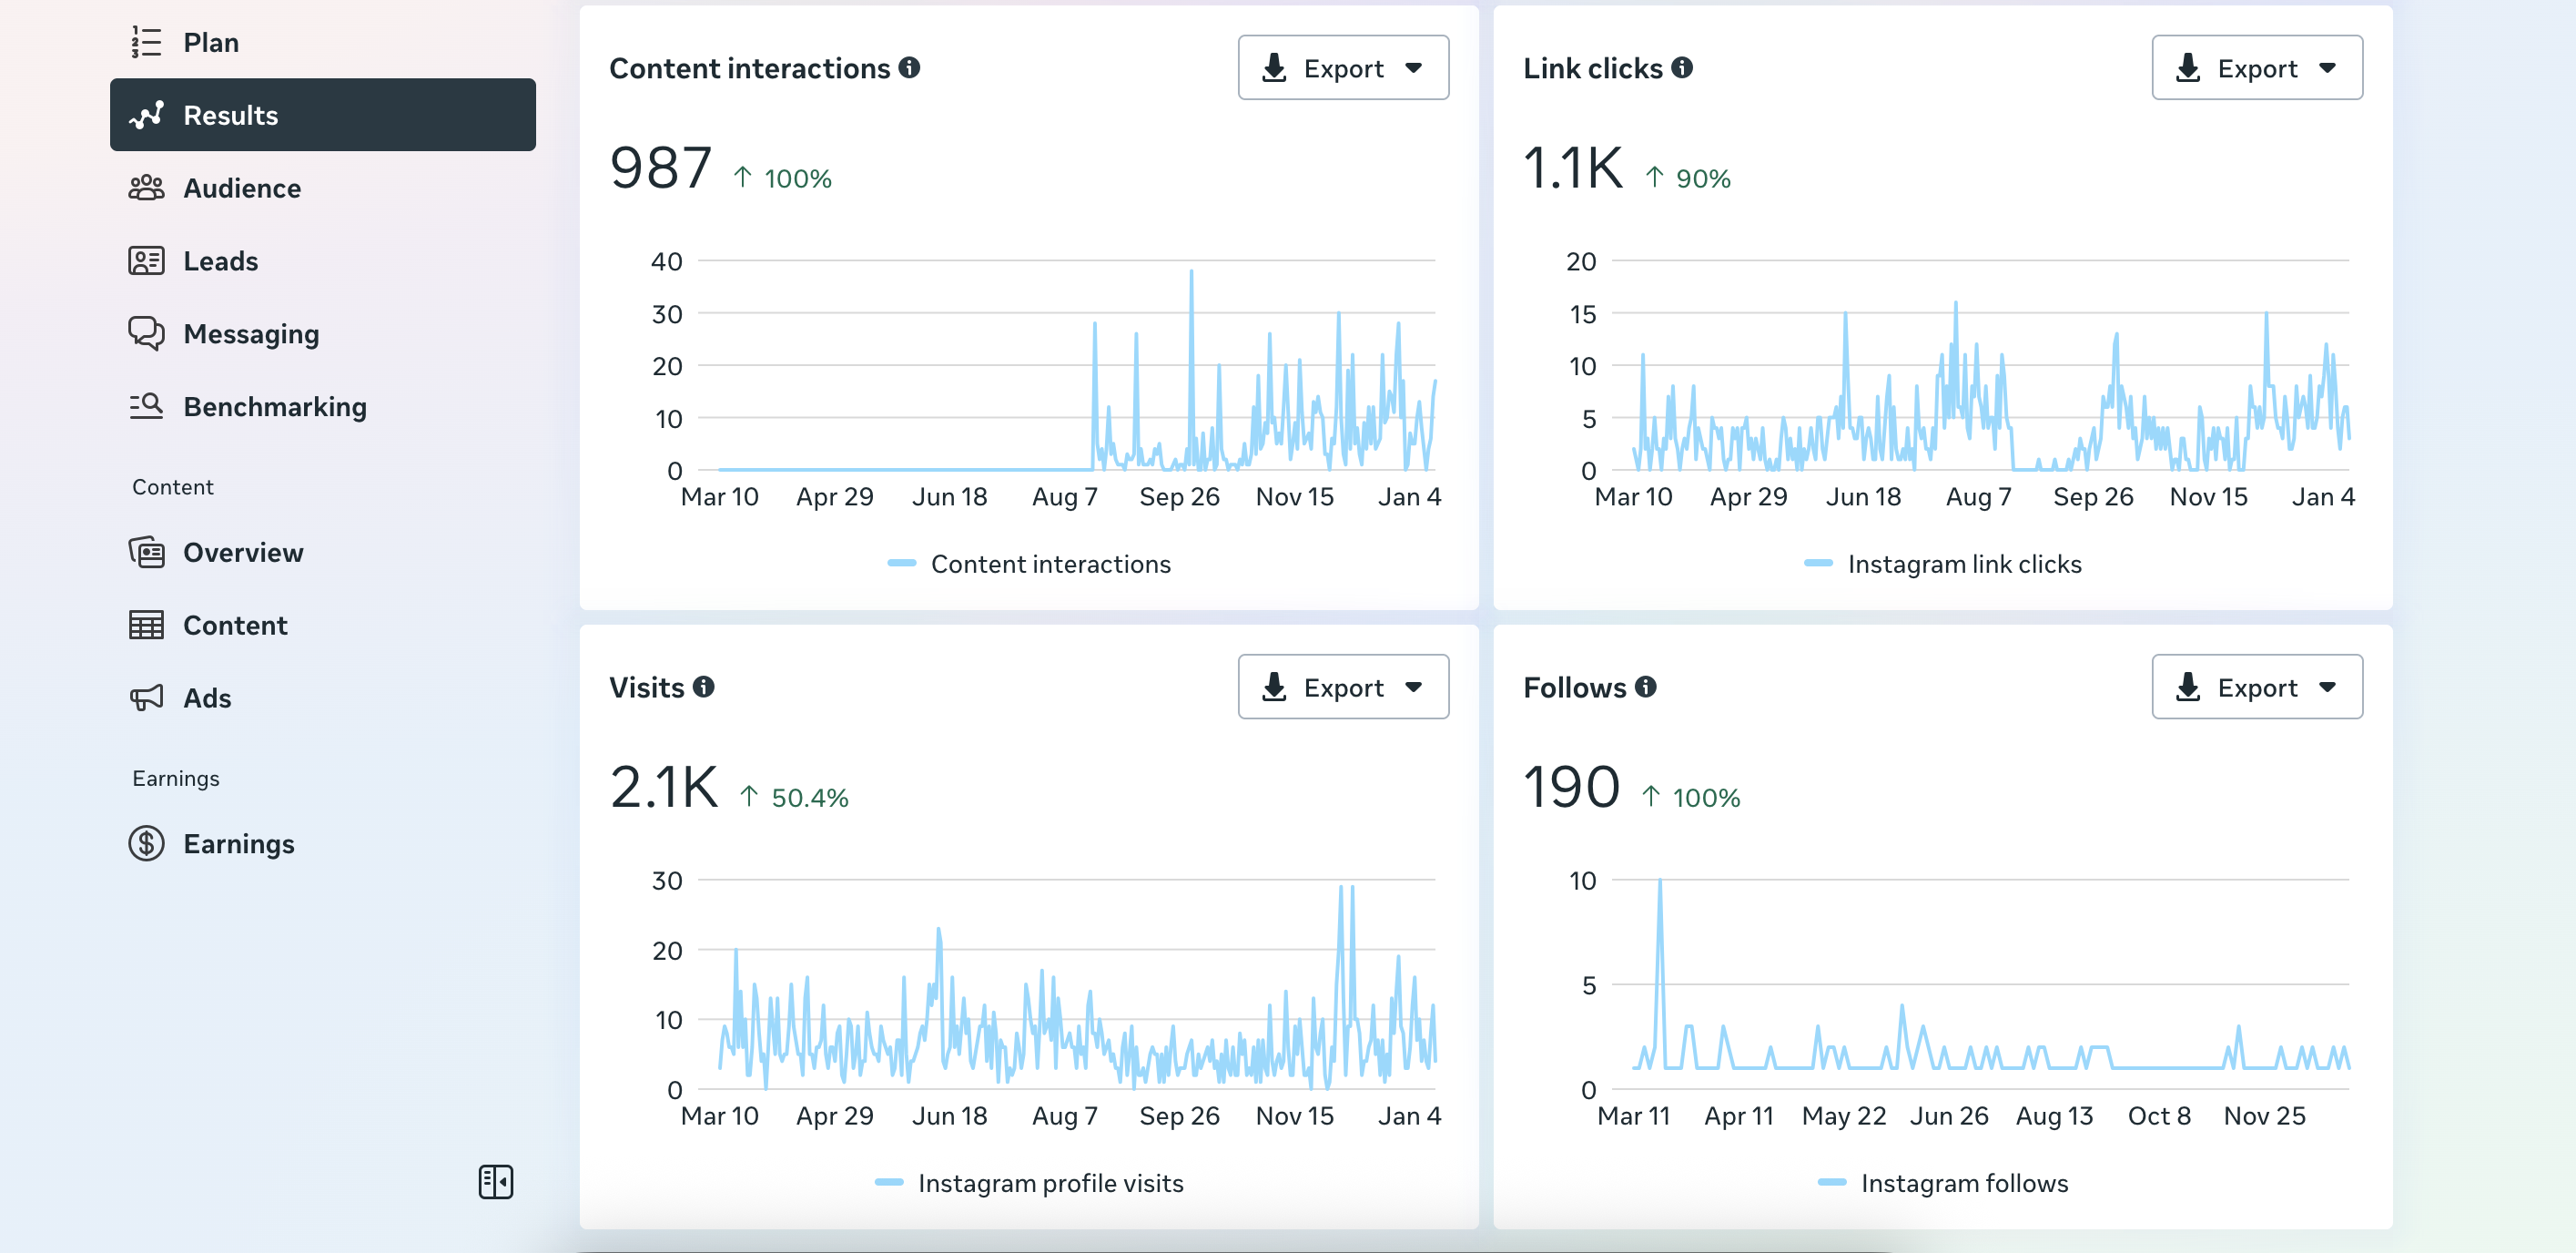The image size is (2576, 1253).
Task: Collapse the sidebar using the panel icon
Action: (x=495, y=1182)
